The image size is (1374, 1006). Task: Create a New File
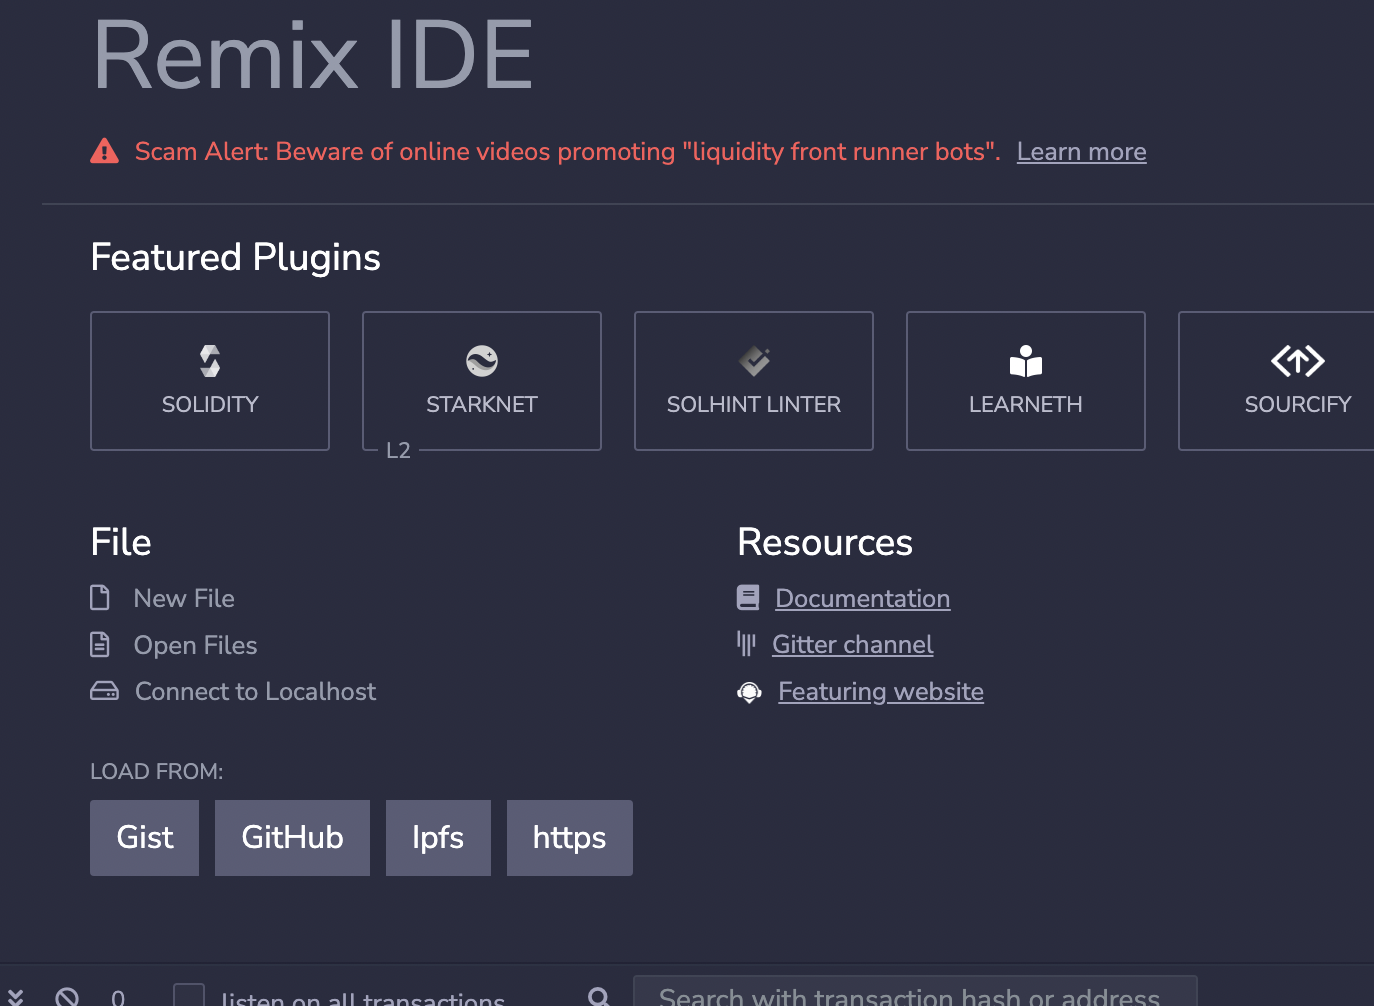click(184, 598)
